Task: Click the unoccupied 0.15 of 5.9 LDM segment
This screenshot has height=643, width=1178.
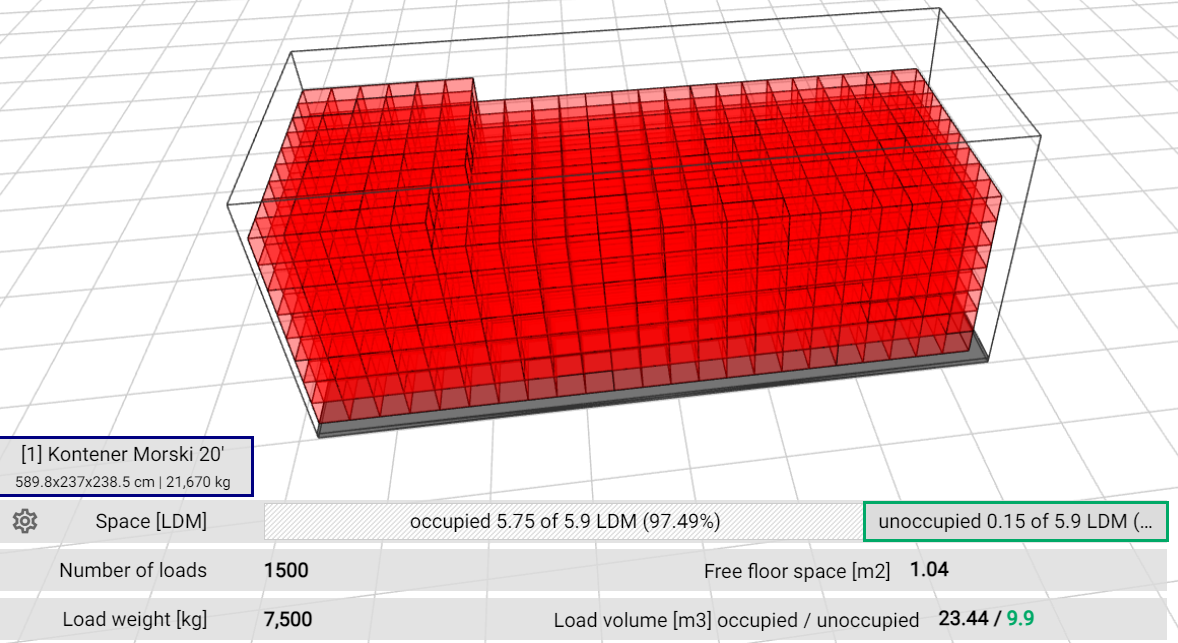Action: click(x=1016, y=521)
